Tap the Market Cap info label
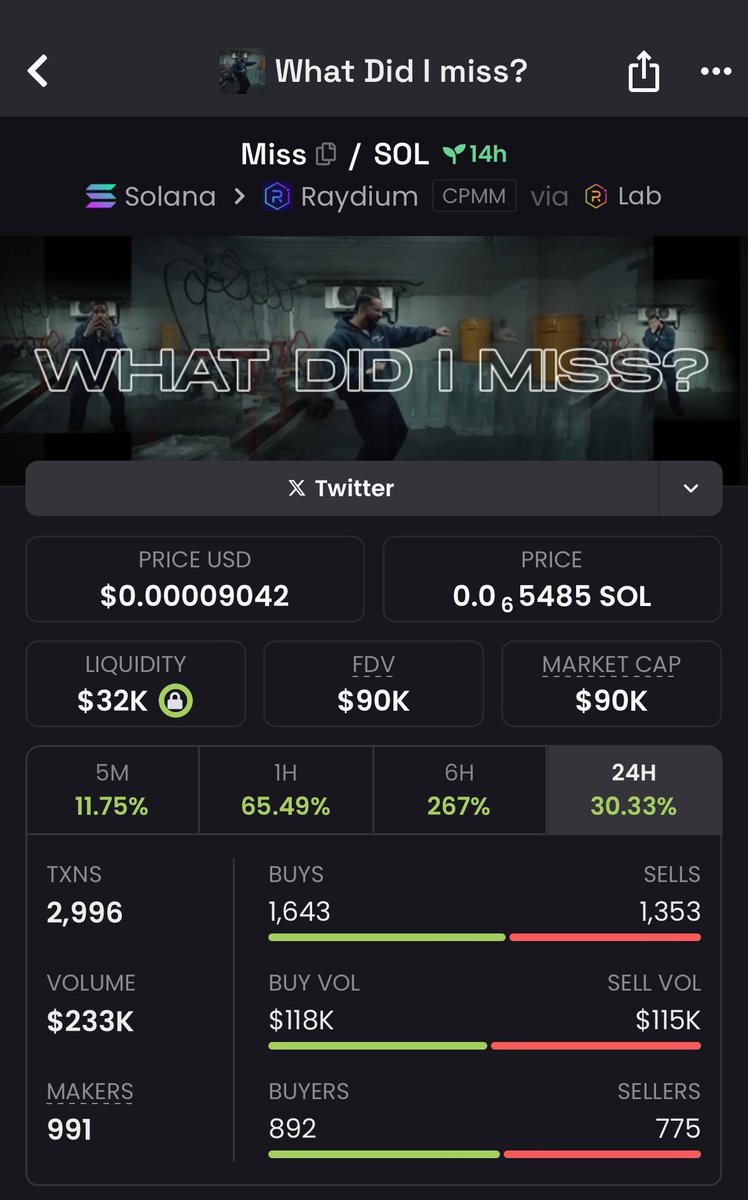 click(x=611, y=665)
